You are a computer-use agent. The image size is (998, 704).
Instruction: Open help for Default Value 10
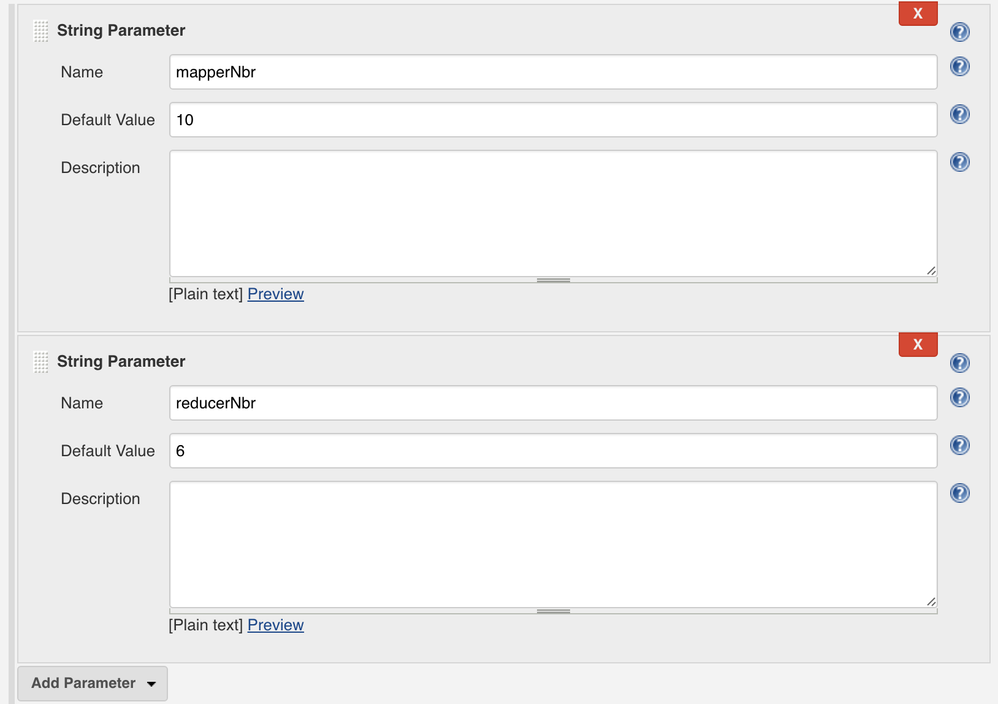[x=960, y=114]
